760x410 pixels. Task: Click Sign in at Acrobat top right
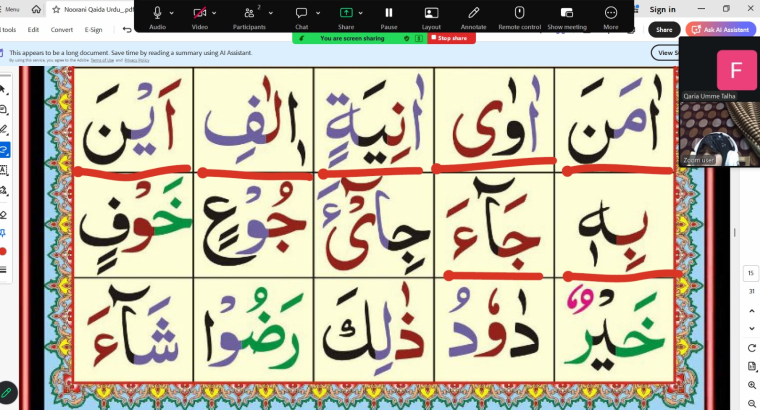pyautogui.click(x=662, y=9)
